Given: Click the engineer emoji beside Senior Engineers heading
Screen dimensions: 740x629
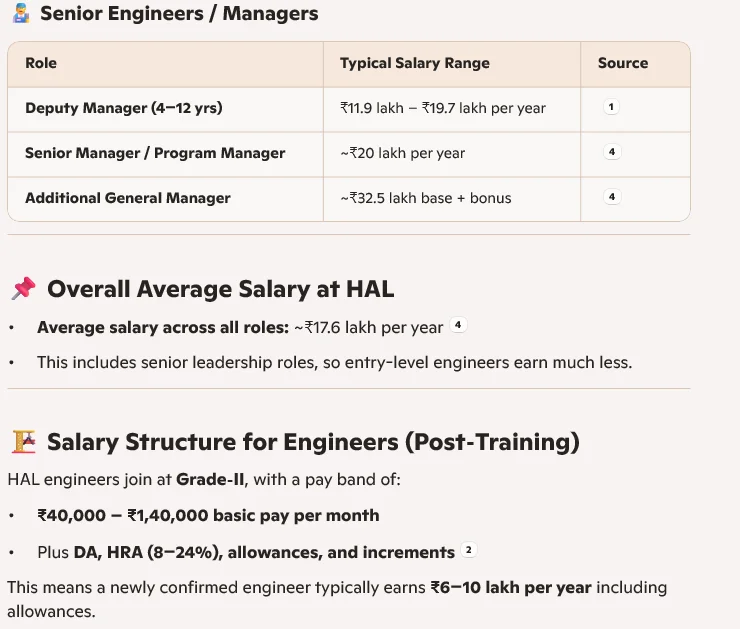Looking at the screenshot, I should click(20, 14).
